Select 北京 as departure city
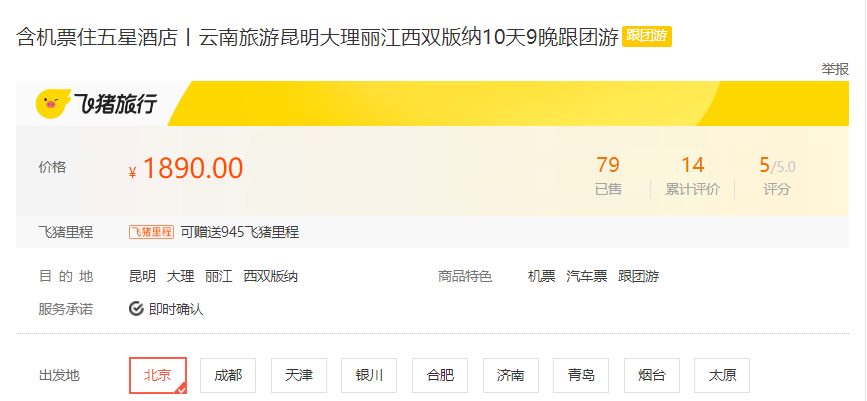The image size is (867, 401). pos(158,376)
